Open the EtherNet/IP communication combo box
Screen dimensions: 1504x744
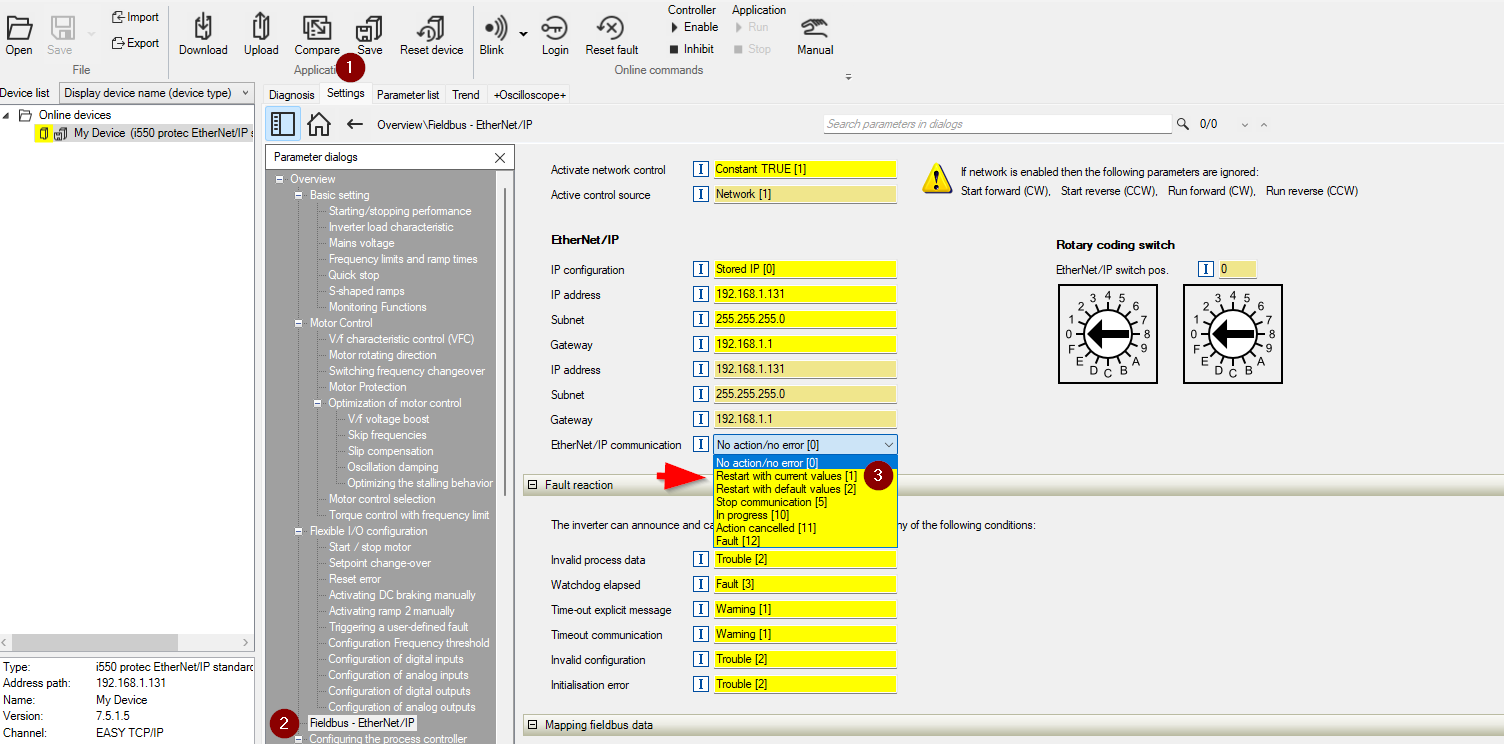pyautogui.click(x=805, y=444)
